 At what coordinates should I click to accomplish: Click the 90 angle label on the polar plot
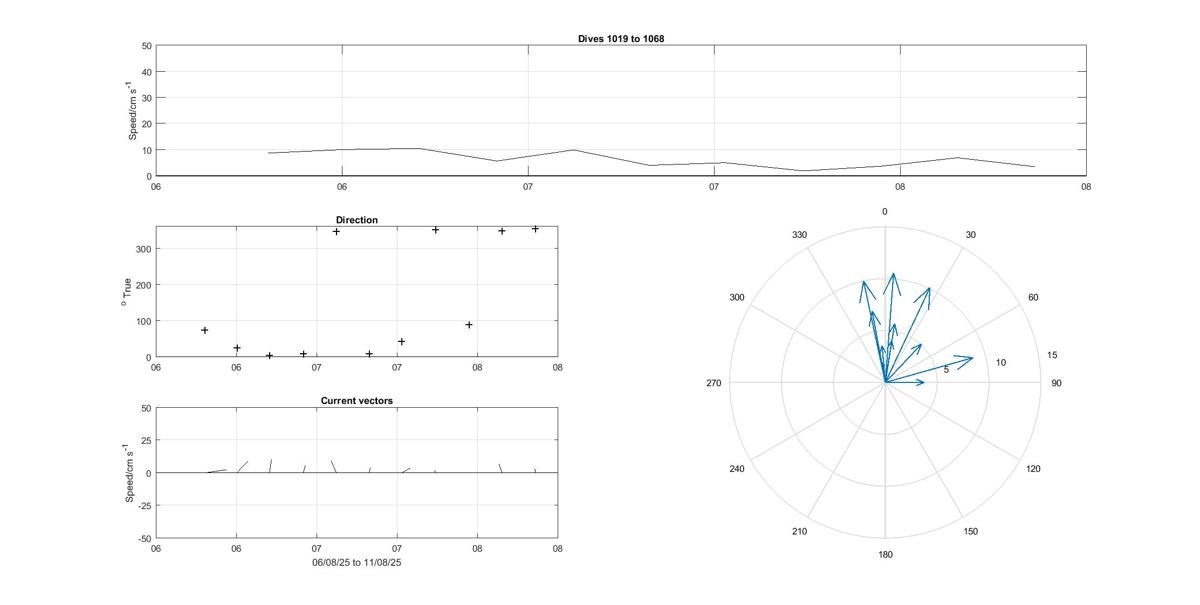[1056, 384]
